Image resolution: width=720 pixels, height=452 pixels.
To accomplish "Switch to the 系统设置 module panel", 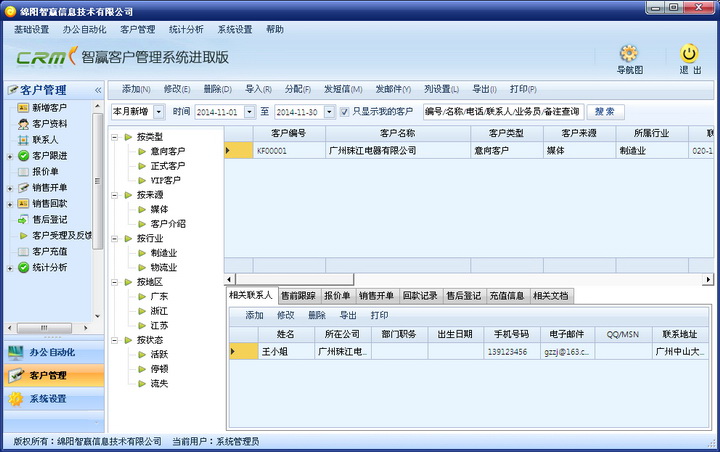I will [x=54, y=399].
